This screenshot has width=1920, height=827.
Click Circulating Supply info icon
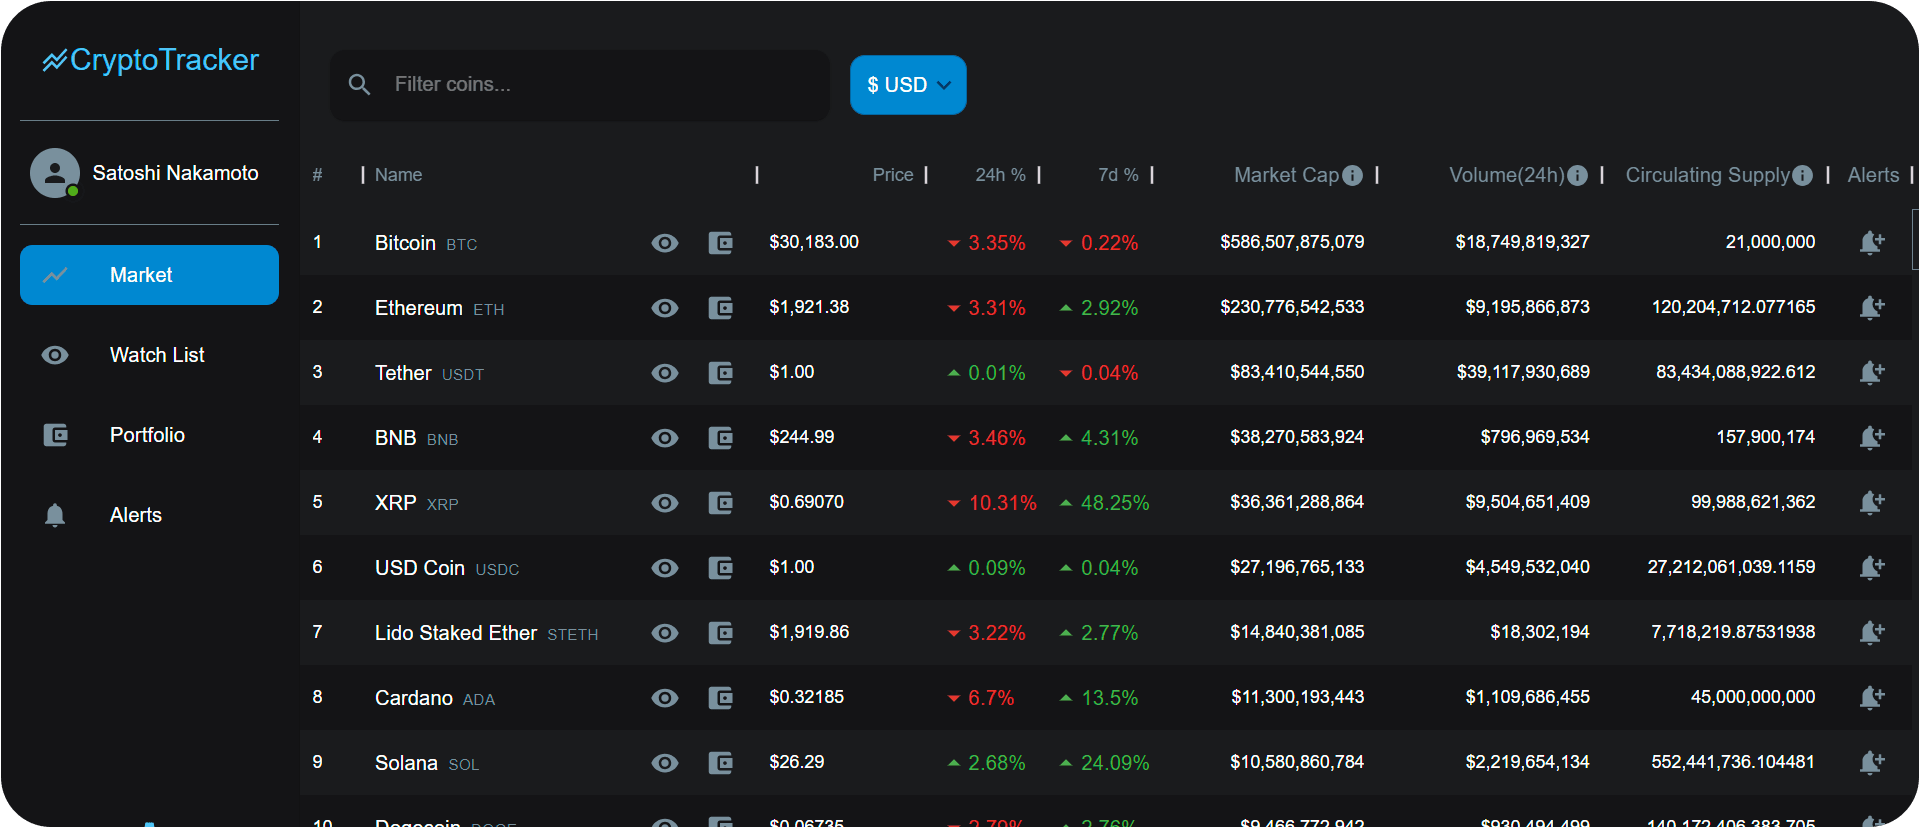tap(1802, 176)
